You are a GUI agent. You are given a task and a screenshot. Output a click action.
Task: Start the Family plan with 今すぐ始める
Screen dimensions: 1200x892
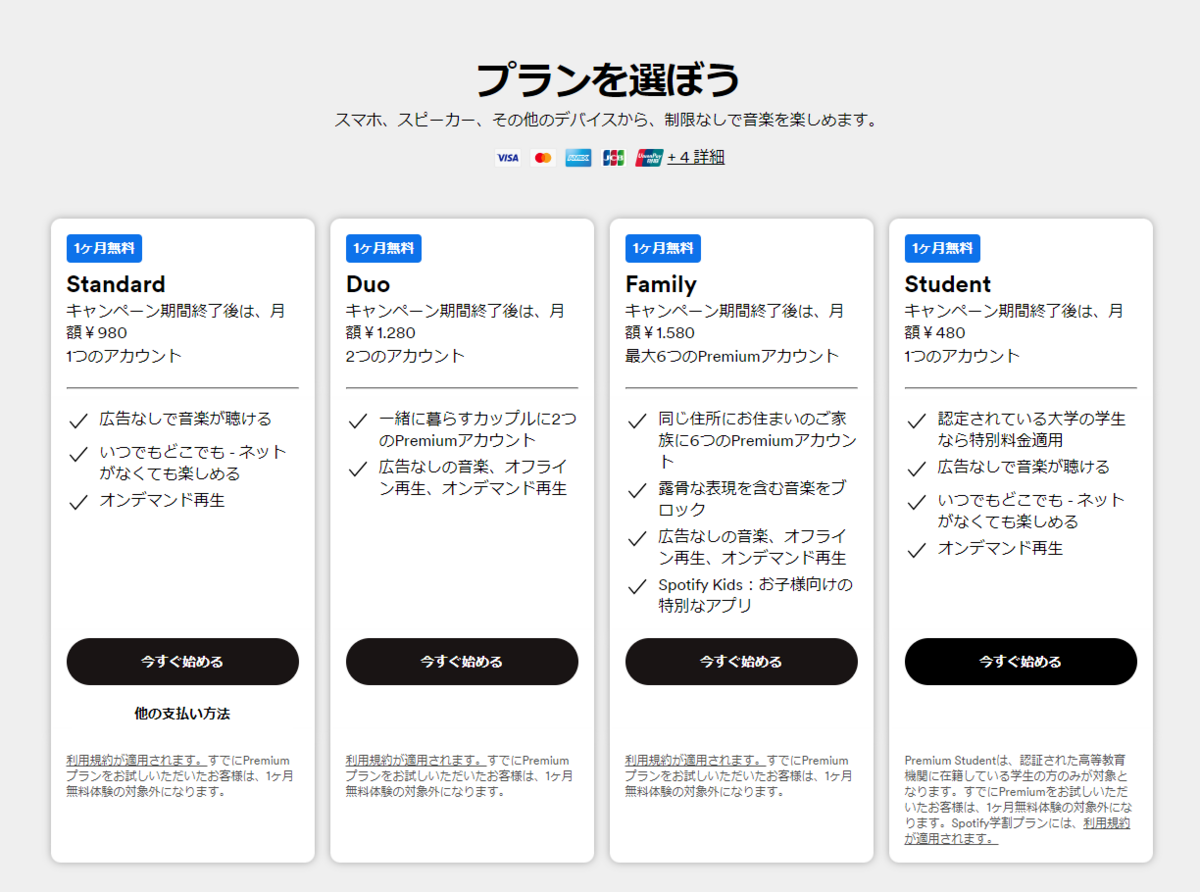741,662
